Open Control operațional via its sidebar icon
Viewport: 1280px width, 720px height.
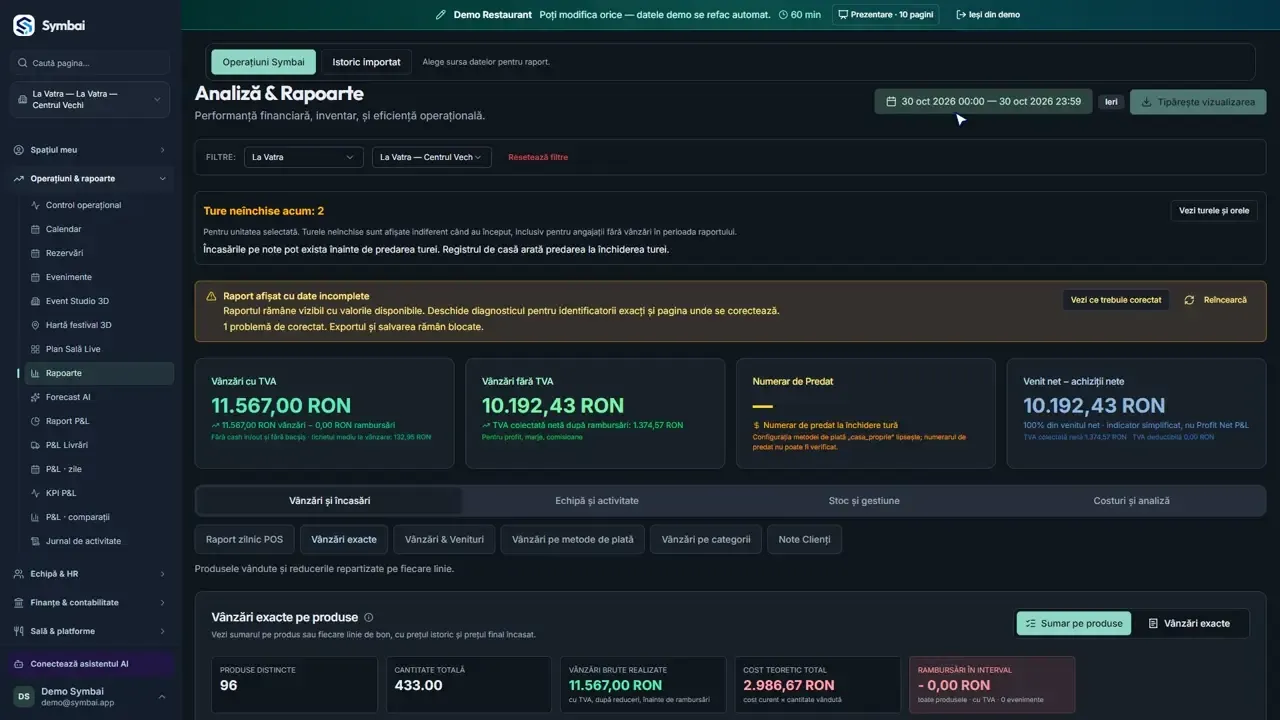(35, 205)
